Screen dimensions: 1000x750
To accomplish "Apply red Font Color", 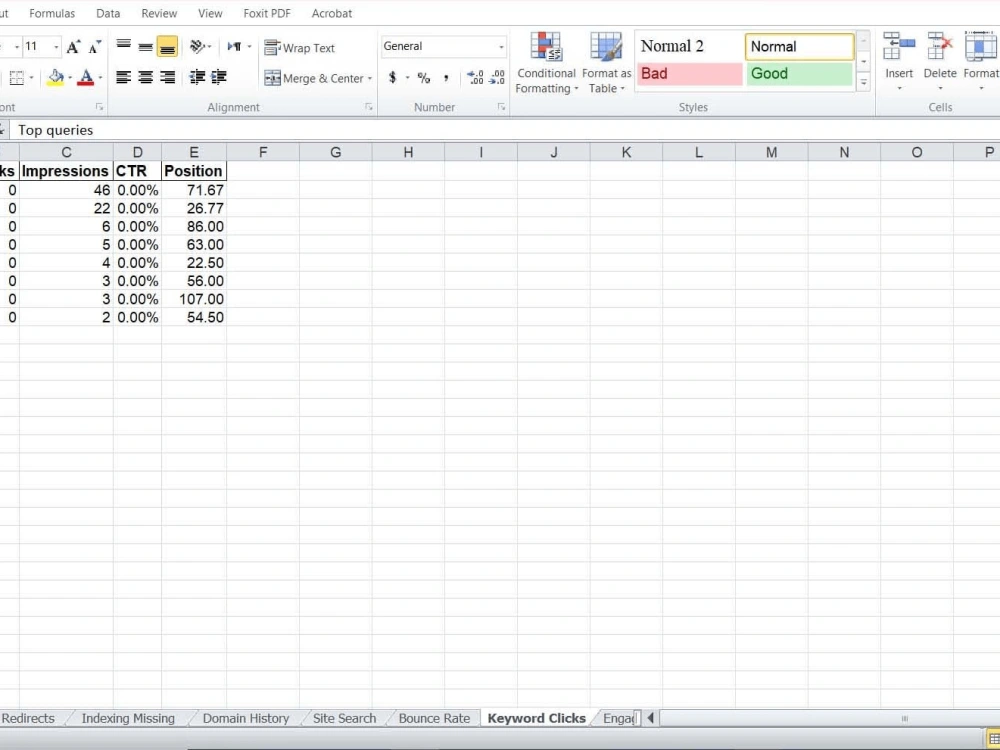I will tap(85, 78).
